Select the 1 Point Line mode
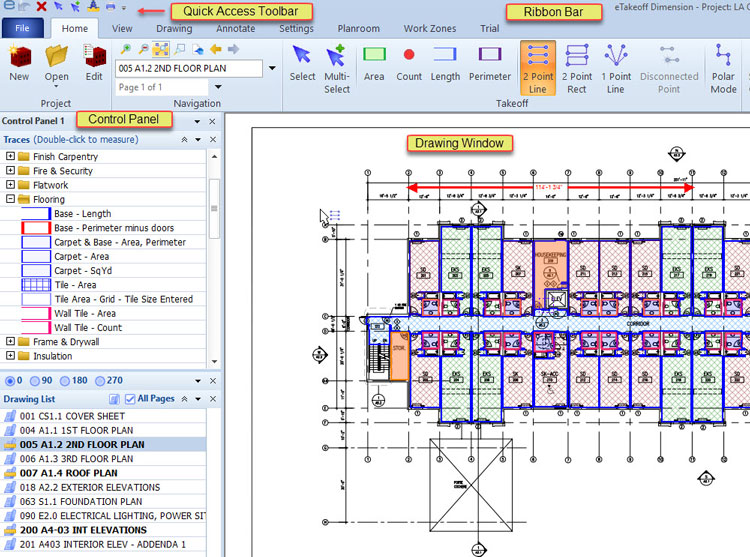The image size is (750, 557). 616,67
